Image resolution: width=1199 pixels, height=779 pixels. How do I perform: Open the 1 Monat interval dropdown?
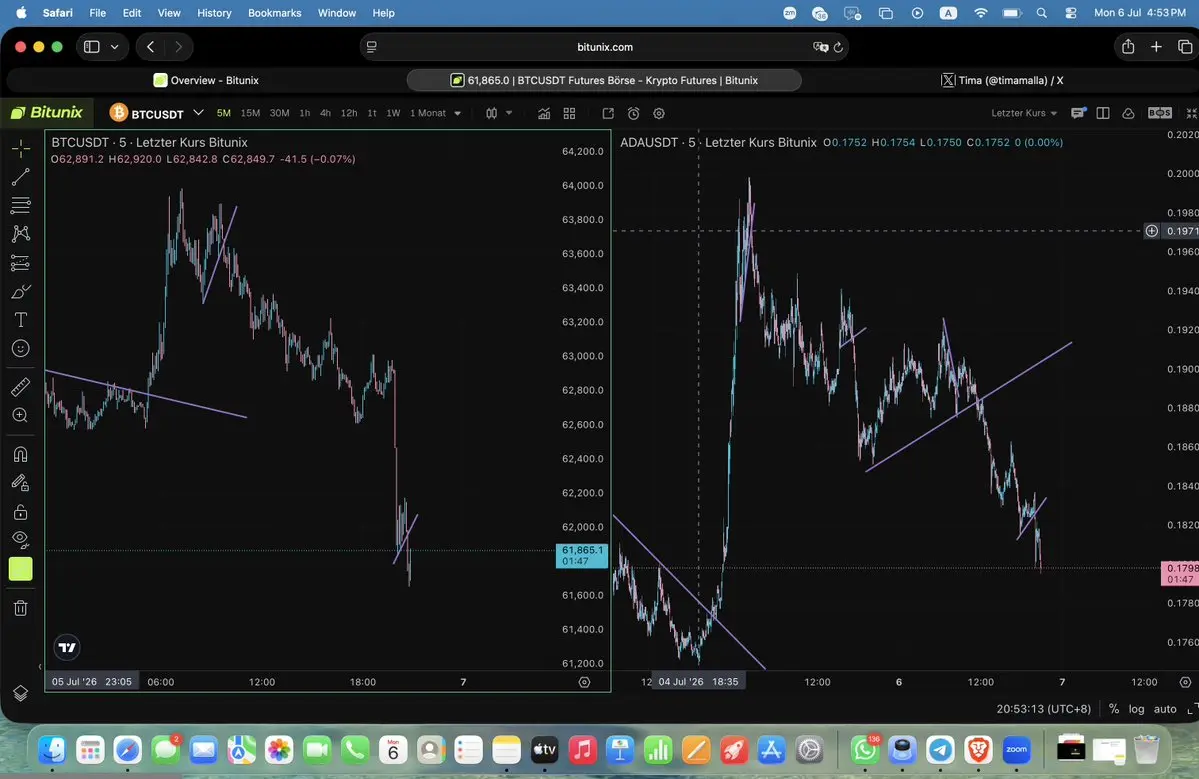(x=436, y=113)
